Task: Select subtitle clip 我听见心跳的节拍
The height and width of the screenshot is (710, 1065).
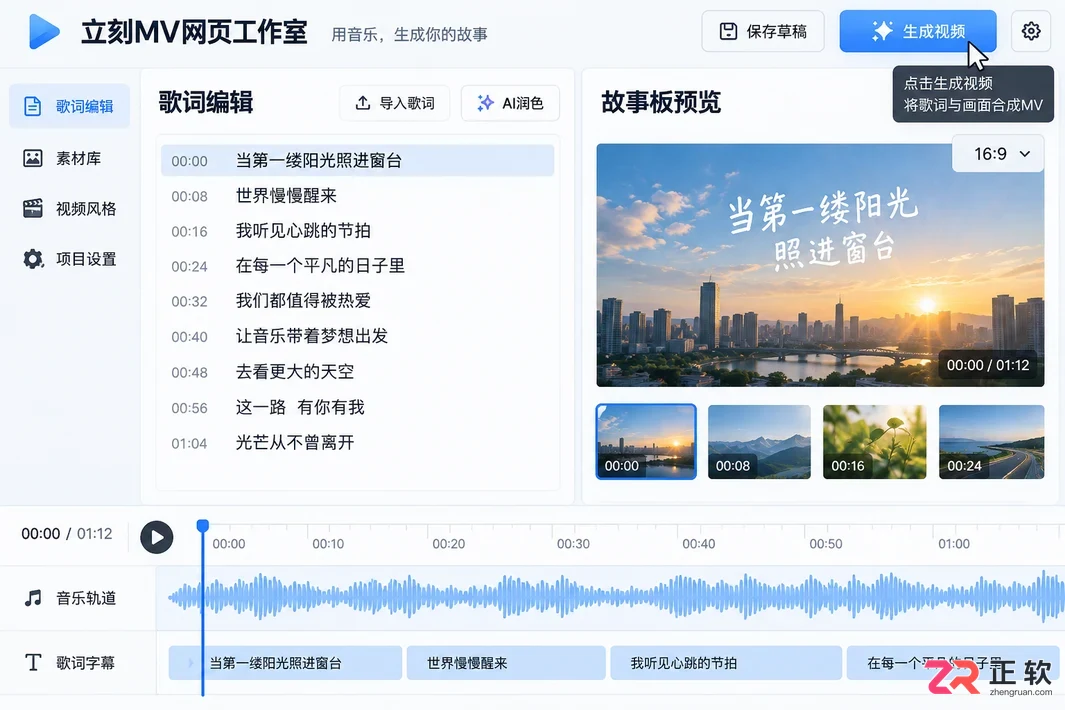Action: click(x=726, y=663)
